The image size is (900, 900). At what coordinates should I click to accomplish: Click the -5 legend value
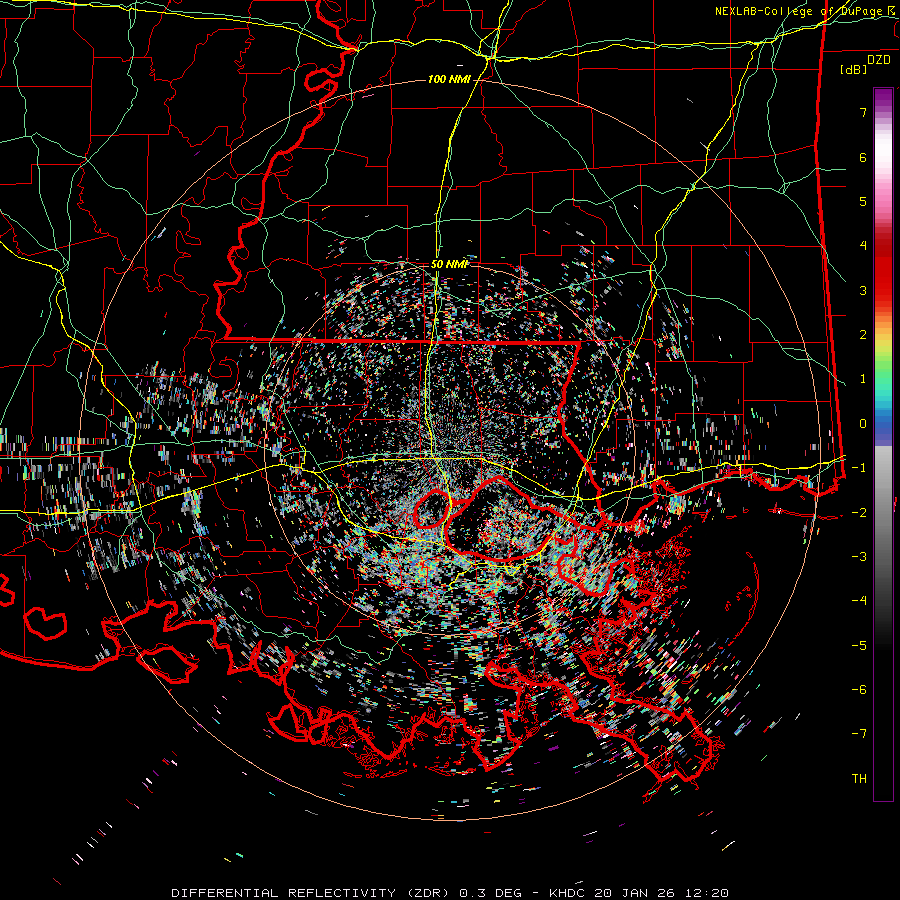click(x=859, y=645)
